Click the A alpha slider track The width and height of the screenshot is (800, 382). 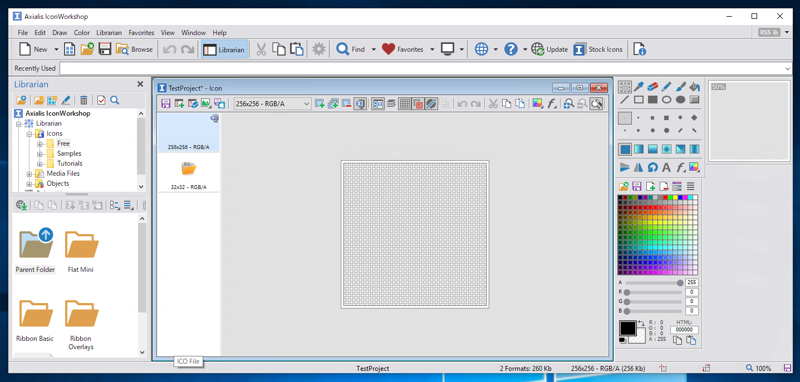click(x=653, y=283)
